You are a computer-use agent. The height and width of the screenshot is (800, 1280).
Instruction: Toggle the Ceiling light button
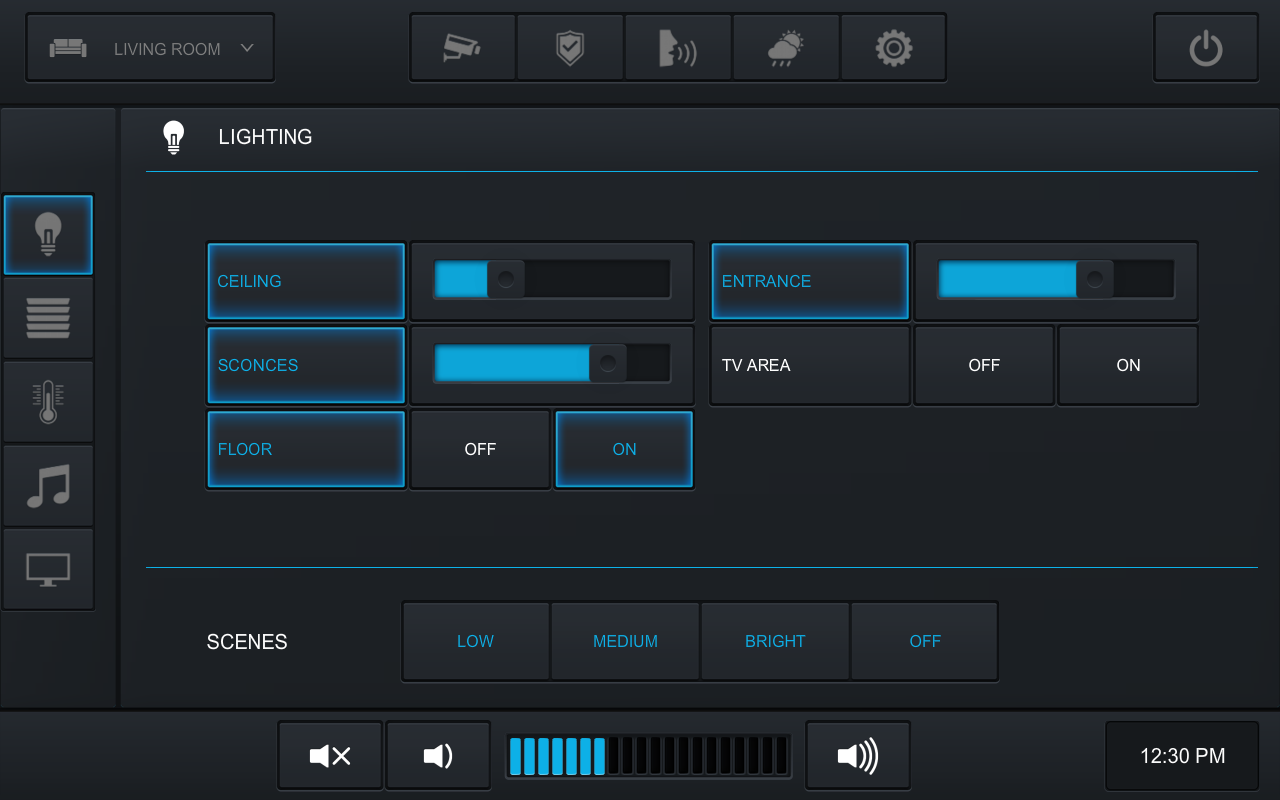[306, 282]
